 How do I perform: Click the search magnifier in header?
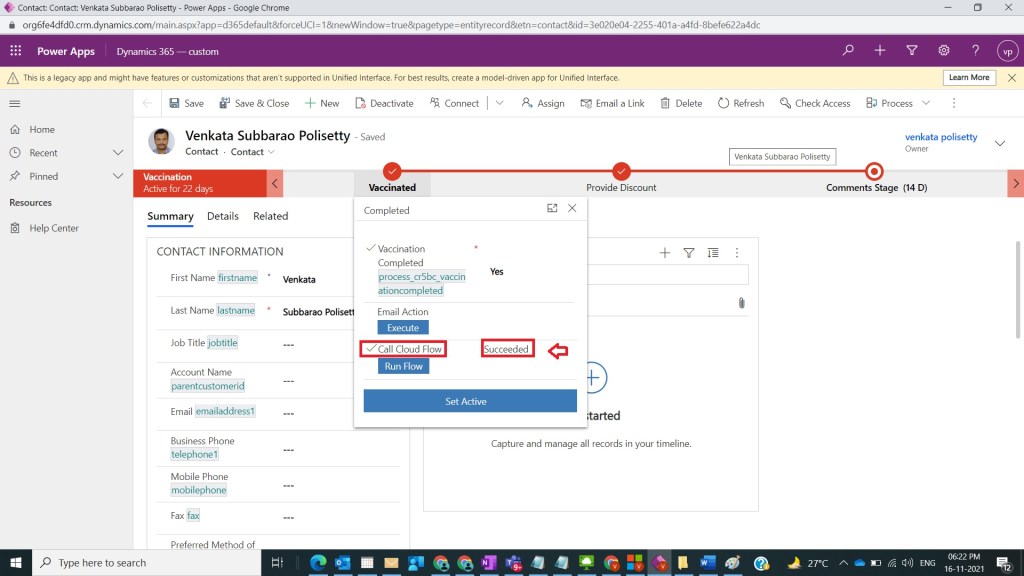click(x=848, y=51)
